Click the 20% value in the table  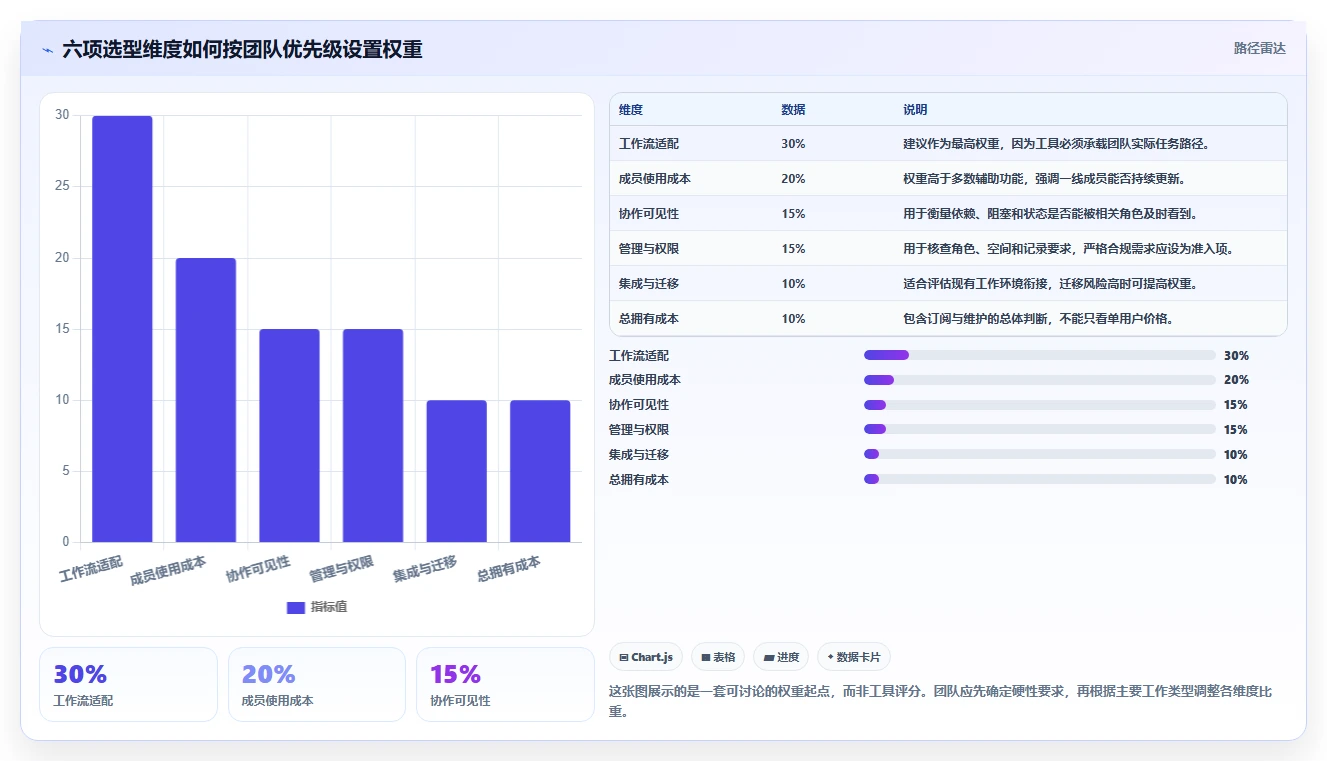[x=793, y=179]
